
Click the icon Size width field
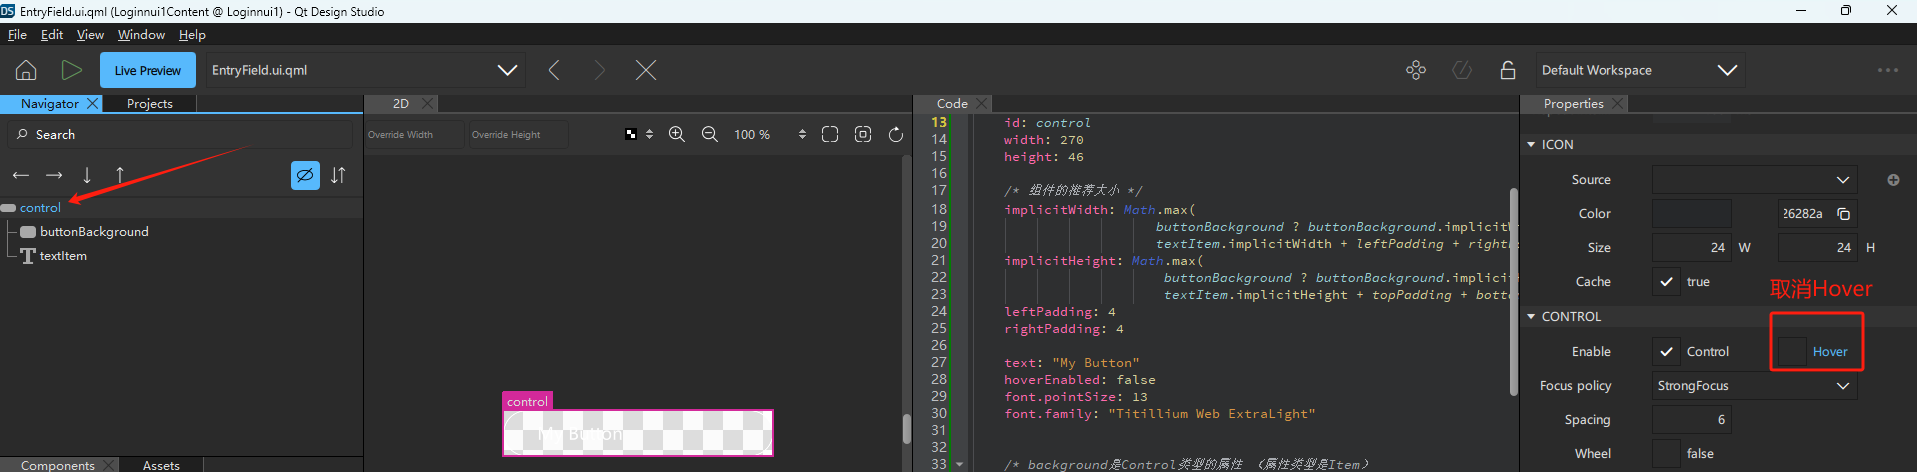tap(1691, 248)
